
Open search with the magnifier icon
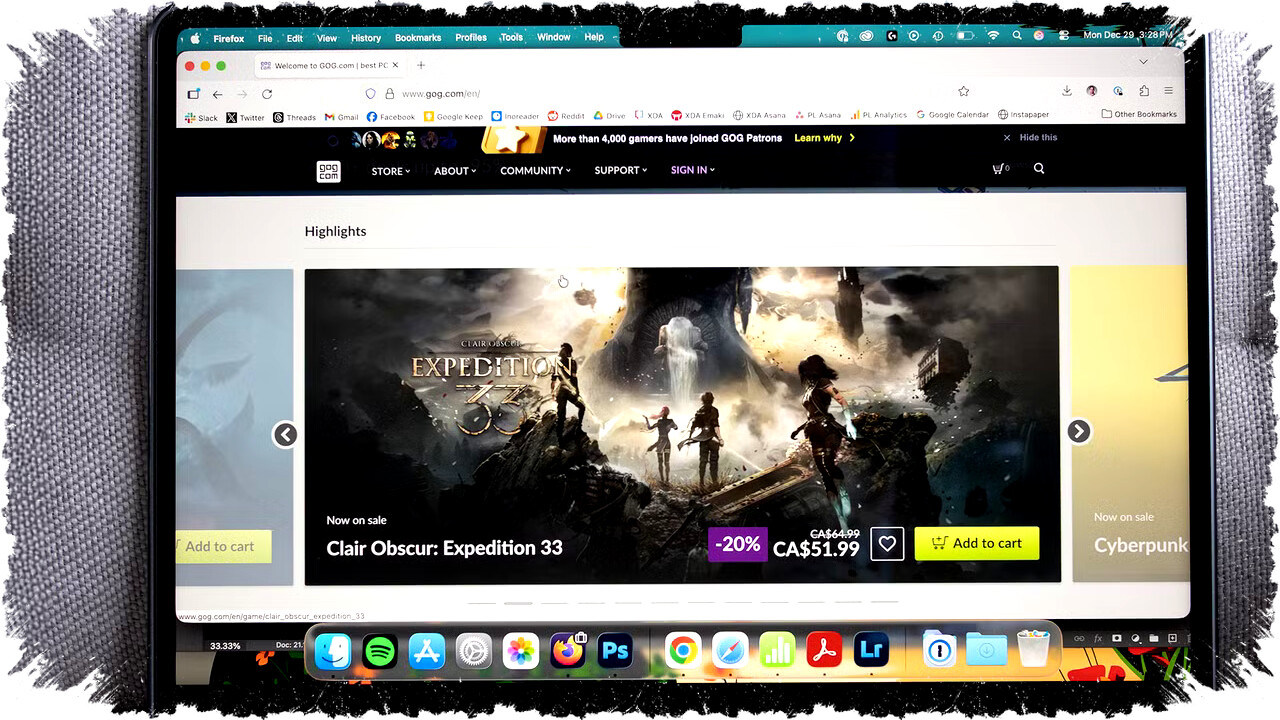point(1038,168)
